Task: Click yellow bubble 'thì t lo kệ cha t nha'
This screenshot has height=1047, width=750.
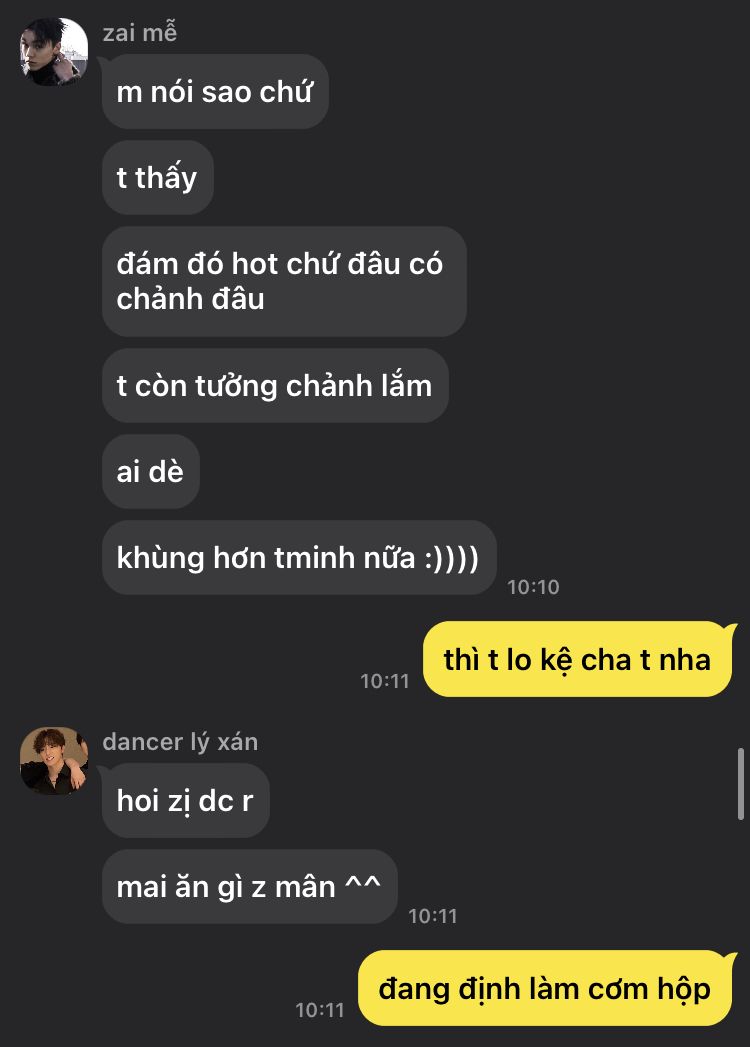Action: 578,659
